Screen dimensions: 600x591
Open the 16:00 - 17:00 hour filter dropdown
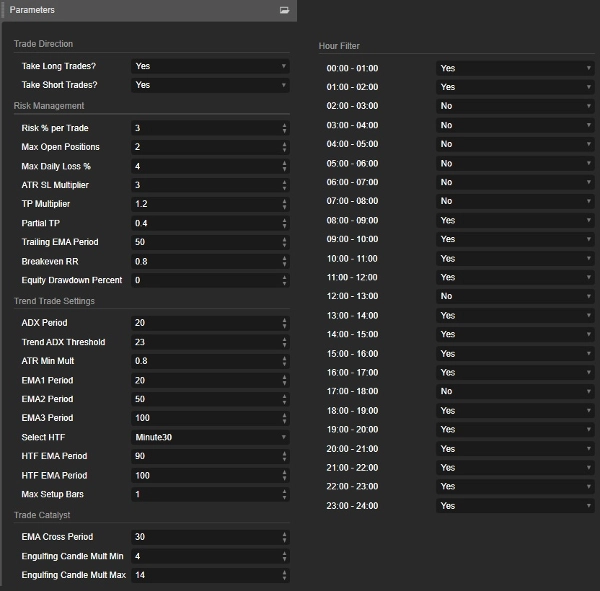tap(515, 372)
